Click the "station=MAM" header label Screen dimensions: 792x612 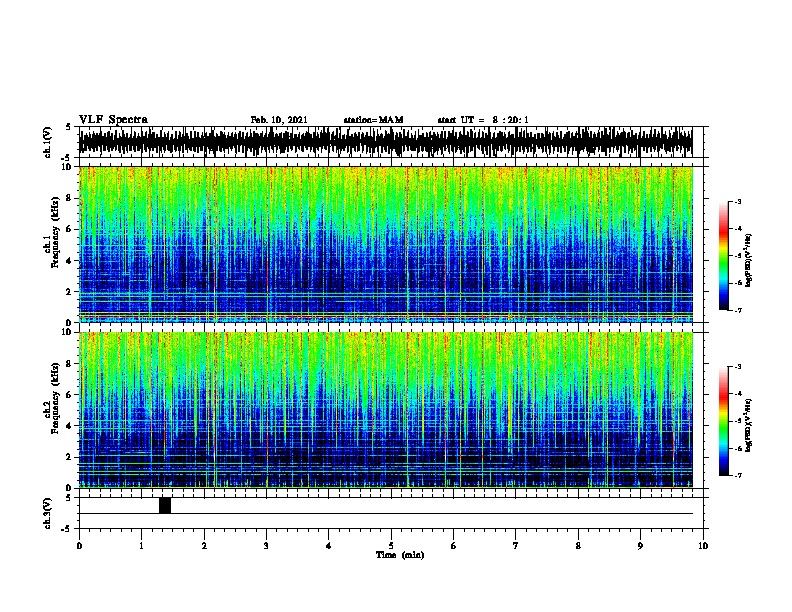373,120
